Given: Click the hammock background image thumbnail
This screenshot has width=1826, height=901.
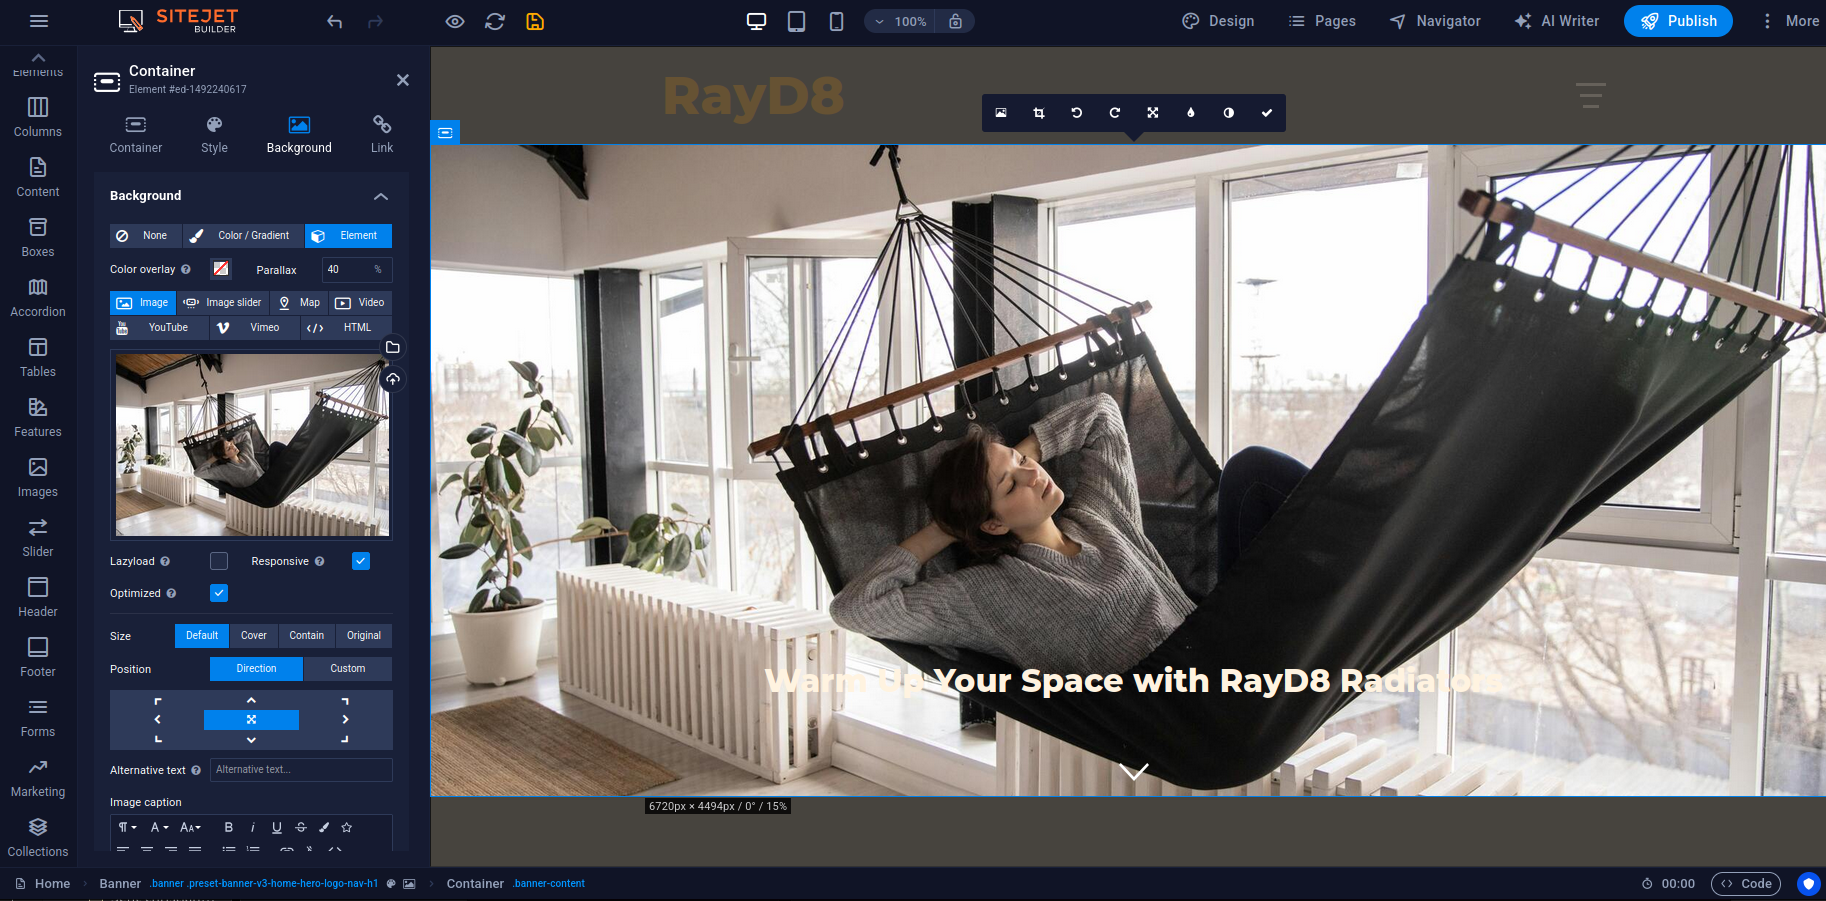Looking at the screenshot, I should coord(251,445).
